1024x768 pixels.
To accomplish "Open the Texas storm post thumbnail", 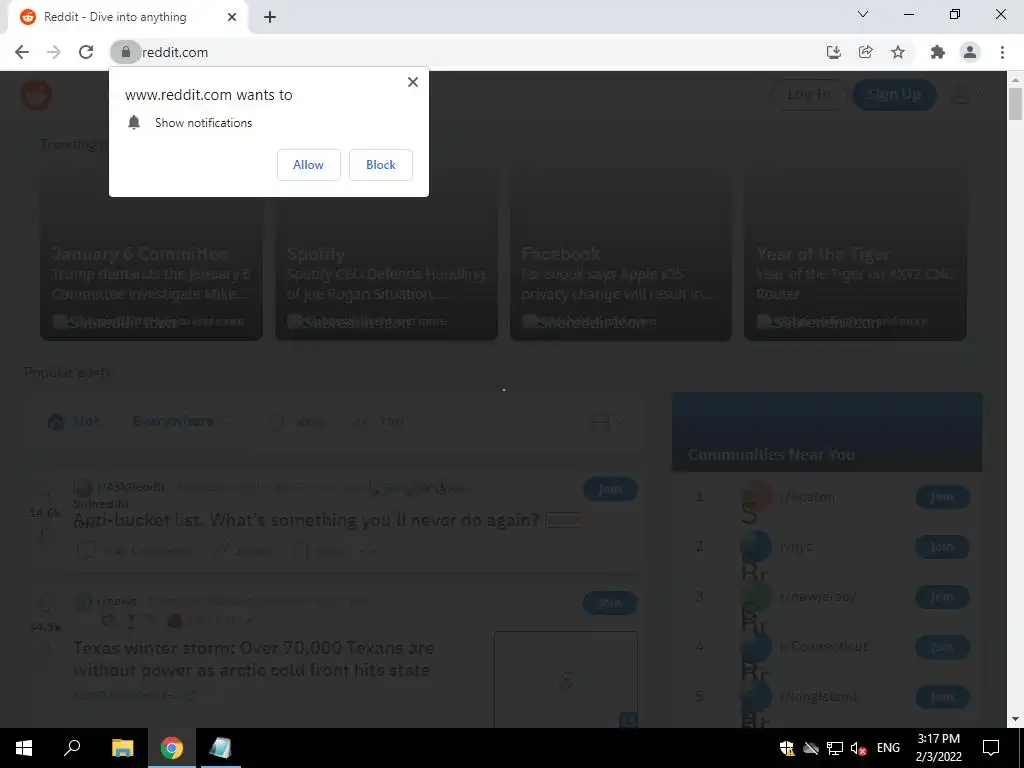I will point(566,680).
